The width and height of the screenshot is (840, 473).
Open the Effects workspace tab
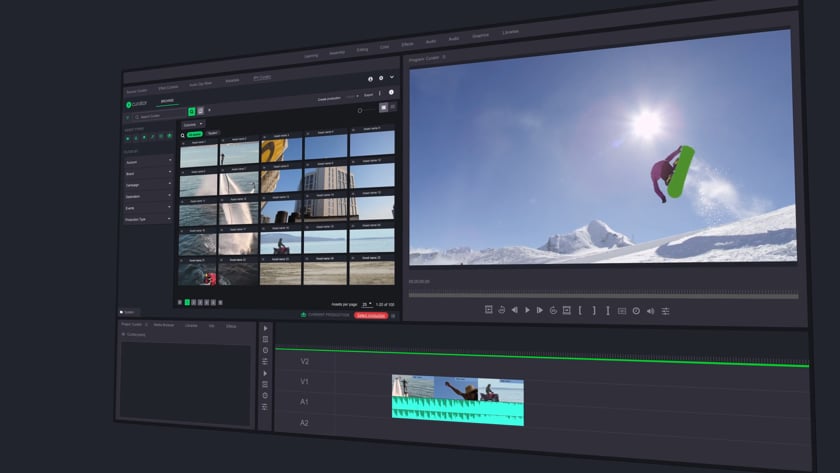(x=407, y=44)
